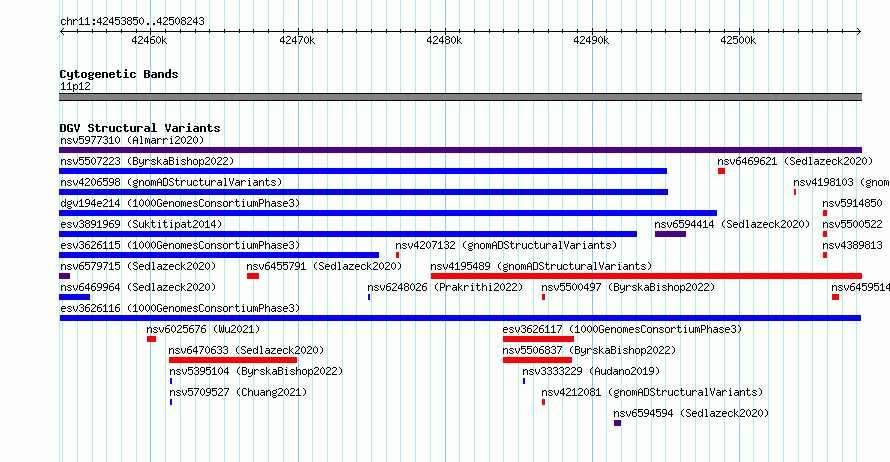Viewport: 890px width, 462px height.
Task: Click the nsv5709527 tiny blue marker
Action: point(171,402)
